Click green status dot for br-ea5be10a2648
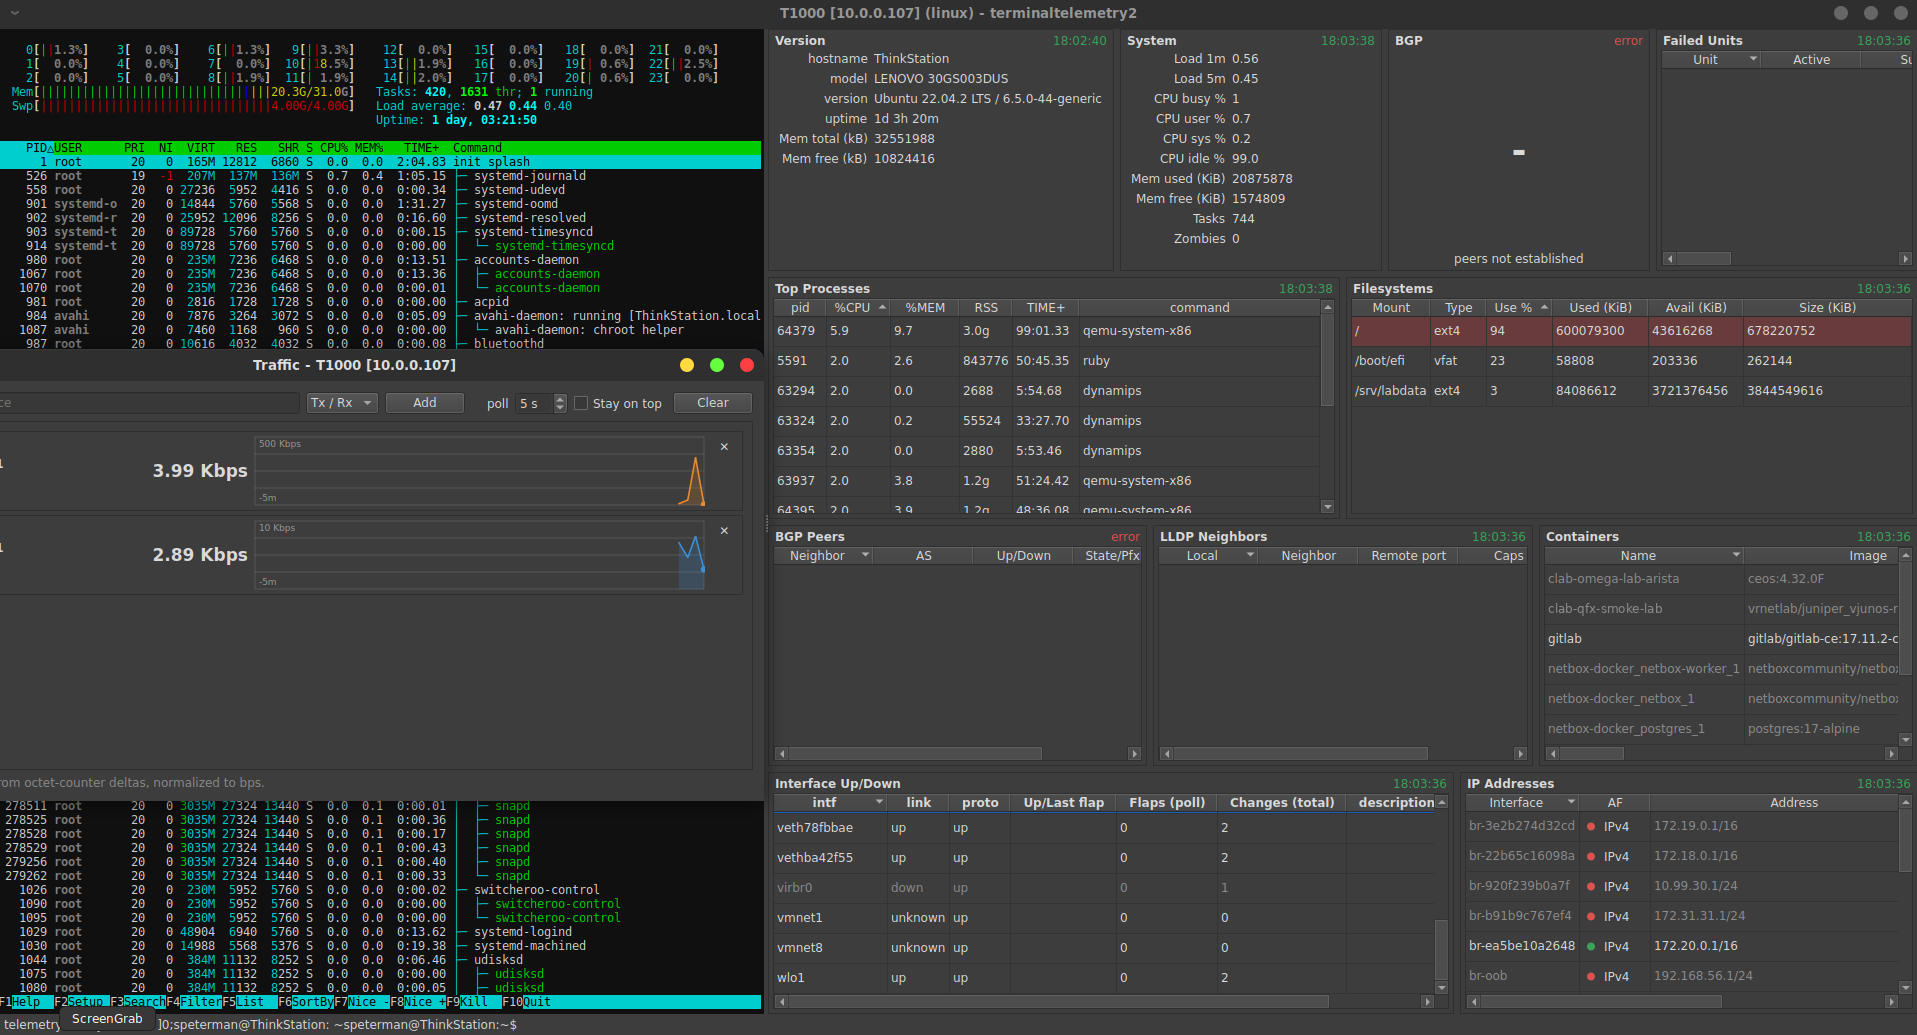The image size is (1917, 1035). click(x=1590, y=946)
